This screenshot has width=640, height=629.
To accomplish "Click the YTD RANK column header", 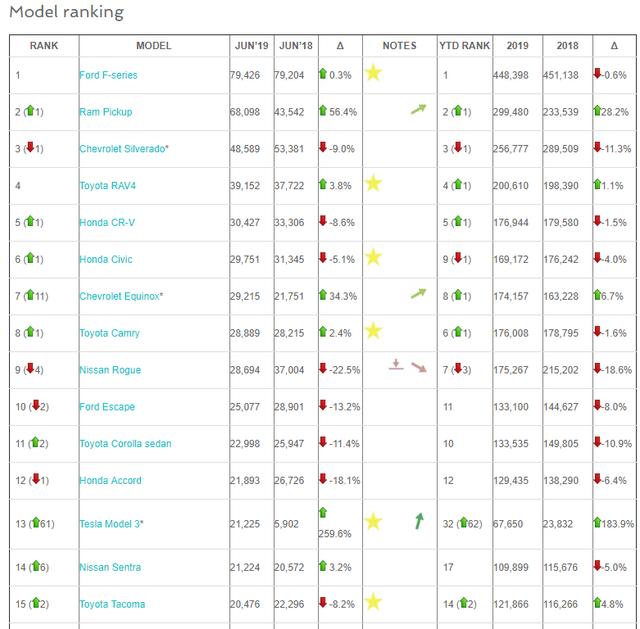I will point(464,46).
